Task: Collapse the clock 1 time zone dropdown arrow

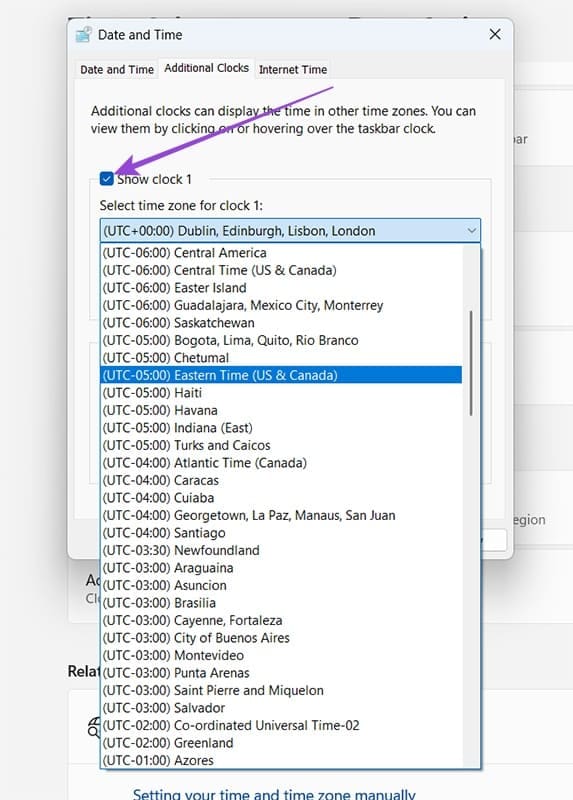Action: (471, 231)
